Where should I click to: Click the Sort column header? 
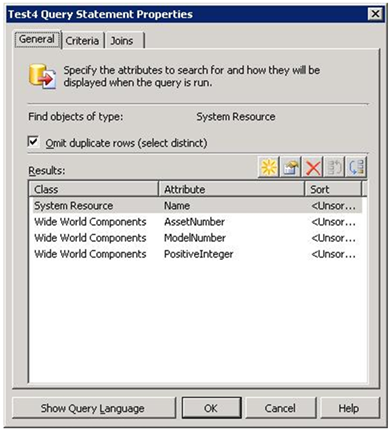click(x=333, y=189)
